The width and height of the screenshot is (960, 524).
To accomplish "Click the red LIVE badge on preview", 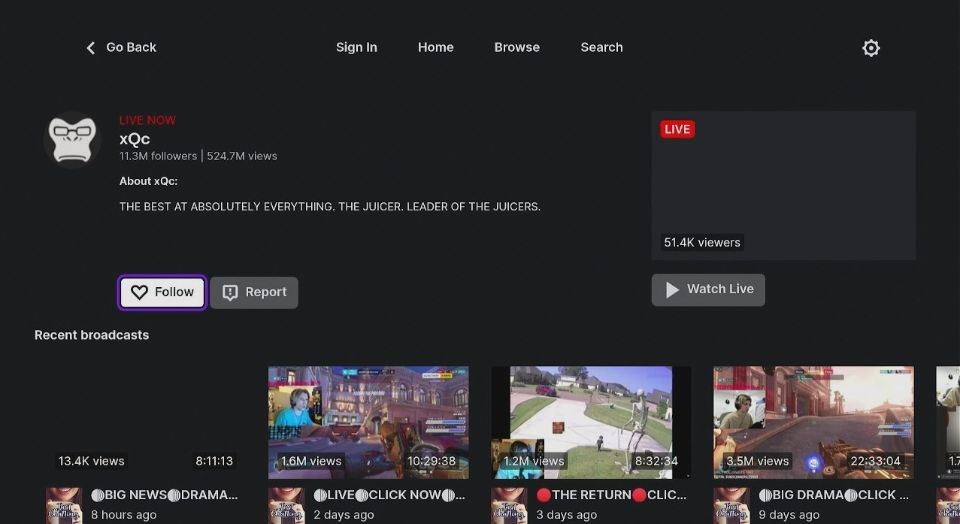I will [x=677, y=129].
